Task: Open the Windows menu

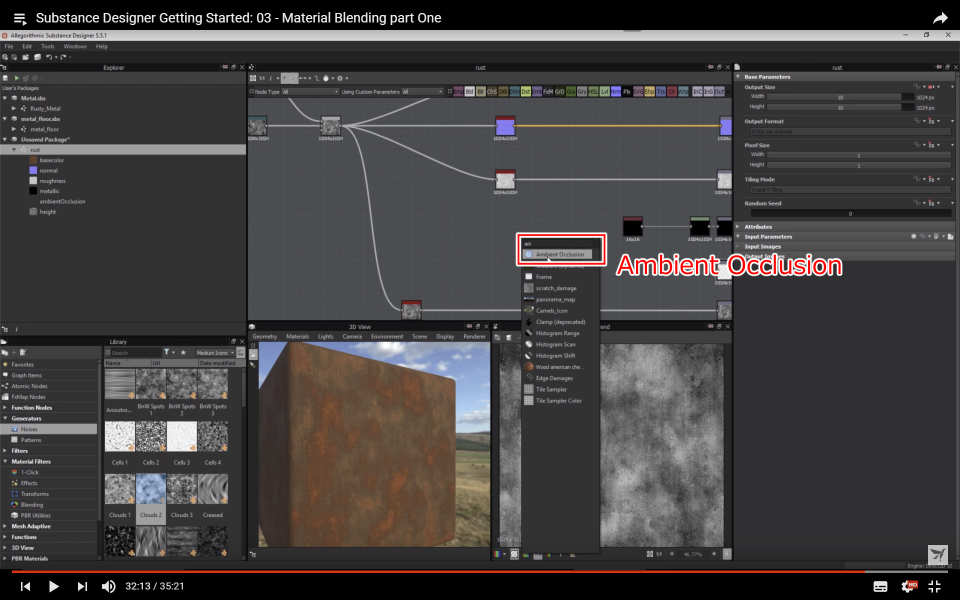Action: pos(75,47)
